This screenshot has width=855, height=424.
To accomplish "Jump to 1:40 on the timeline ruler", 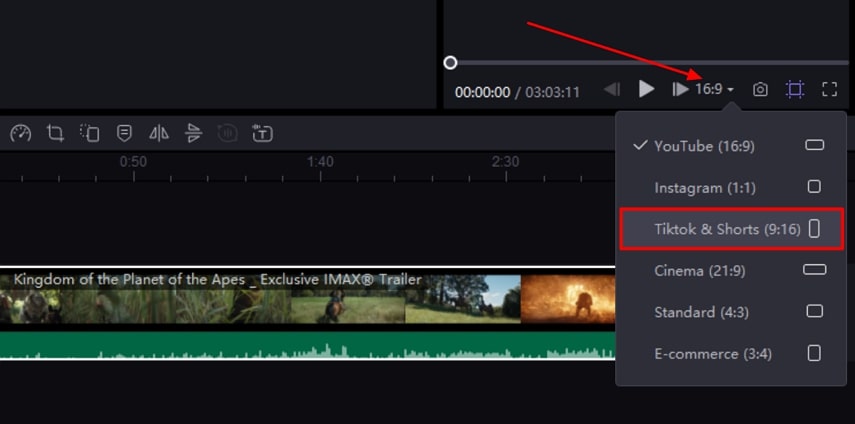I will click(320, 162).
